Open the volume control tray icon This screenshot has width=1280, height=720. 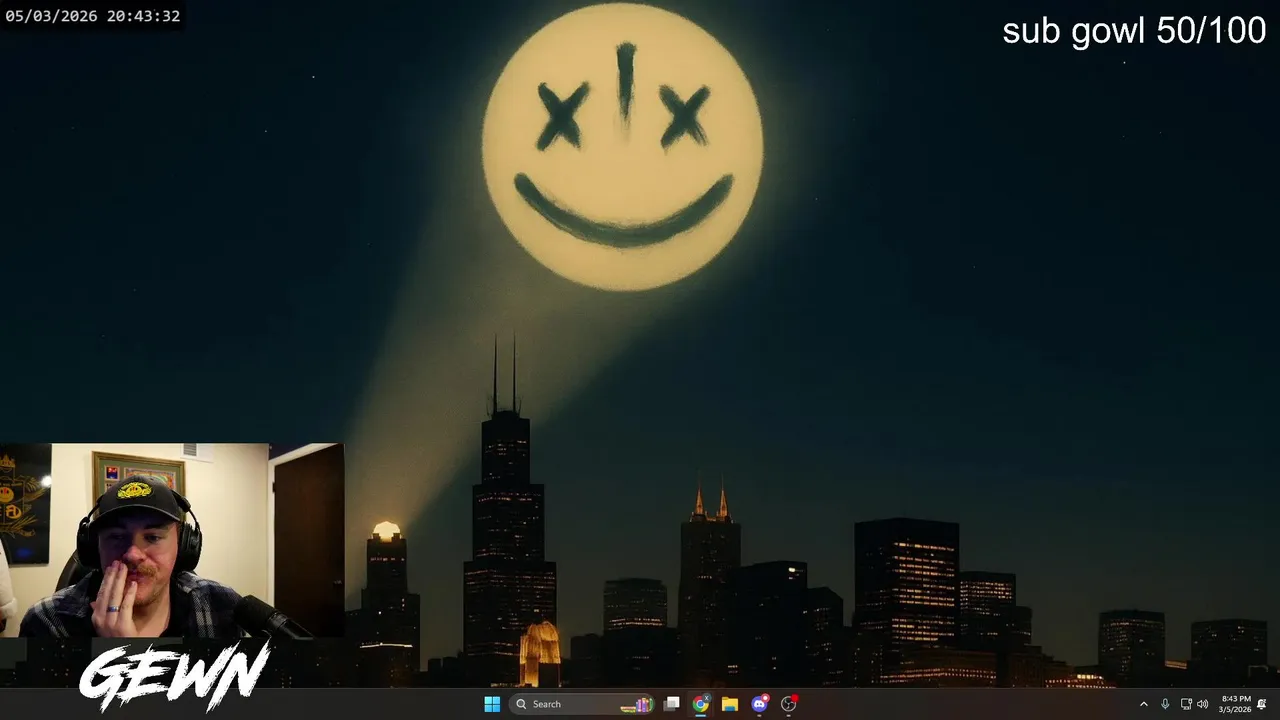(x=1203, y=704)
